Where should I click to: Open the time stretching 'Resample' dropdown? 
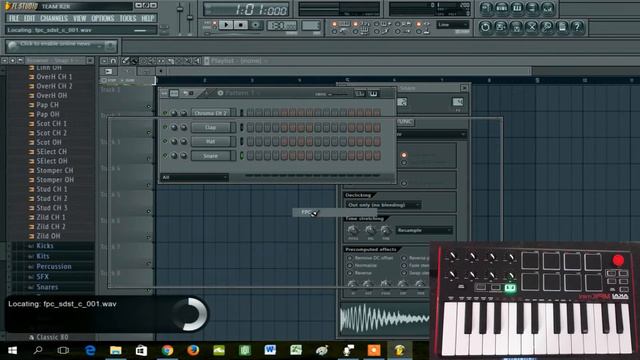(424, 230)
